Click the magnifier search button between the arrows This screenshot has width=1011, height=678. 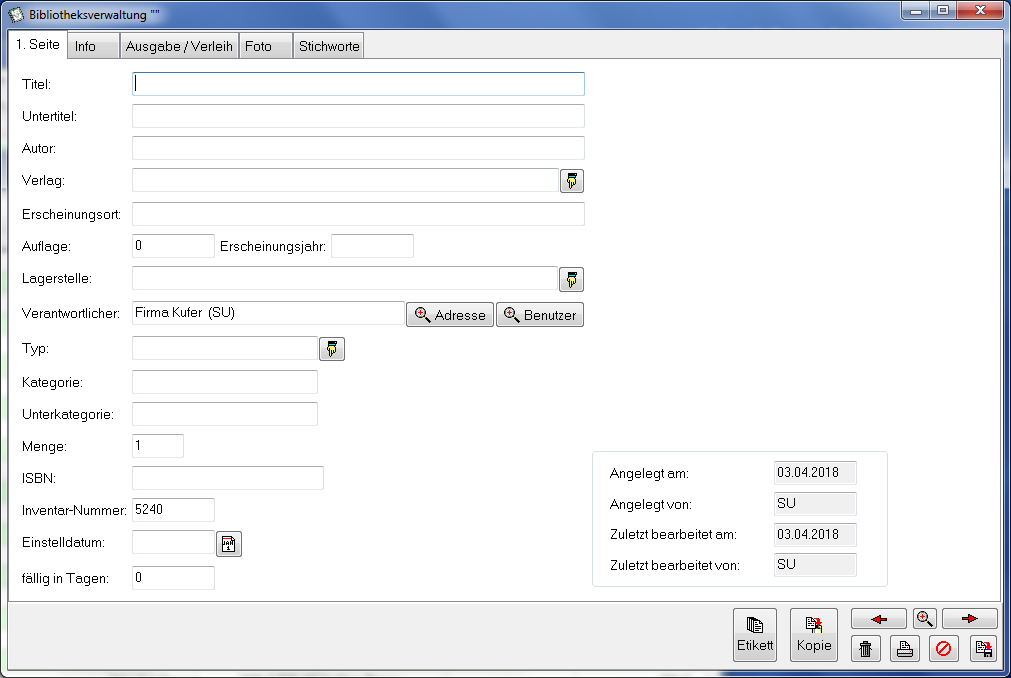[x=925, y=619]
